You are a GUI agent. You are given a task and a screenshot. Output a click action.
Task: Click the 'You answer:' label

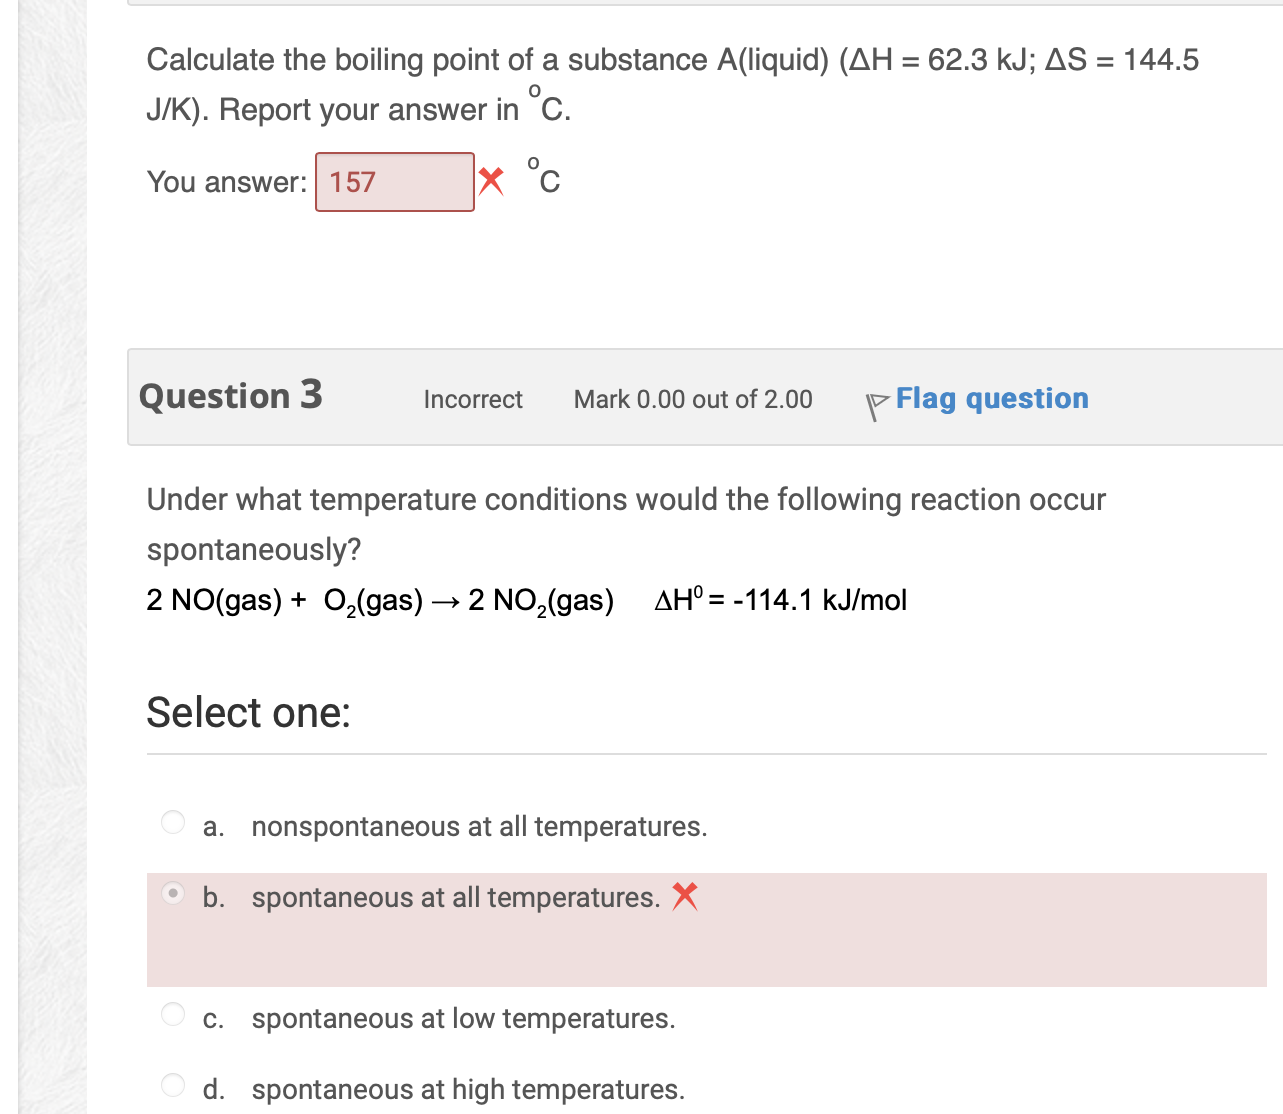(227, 182)
